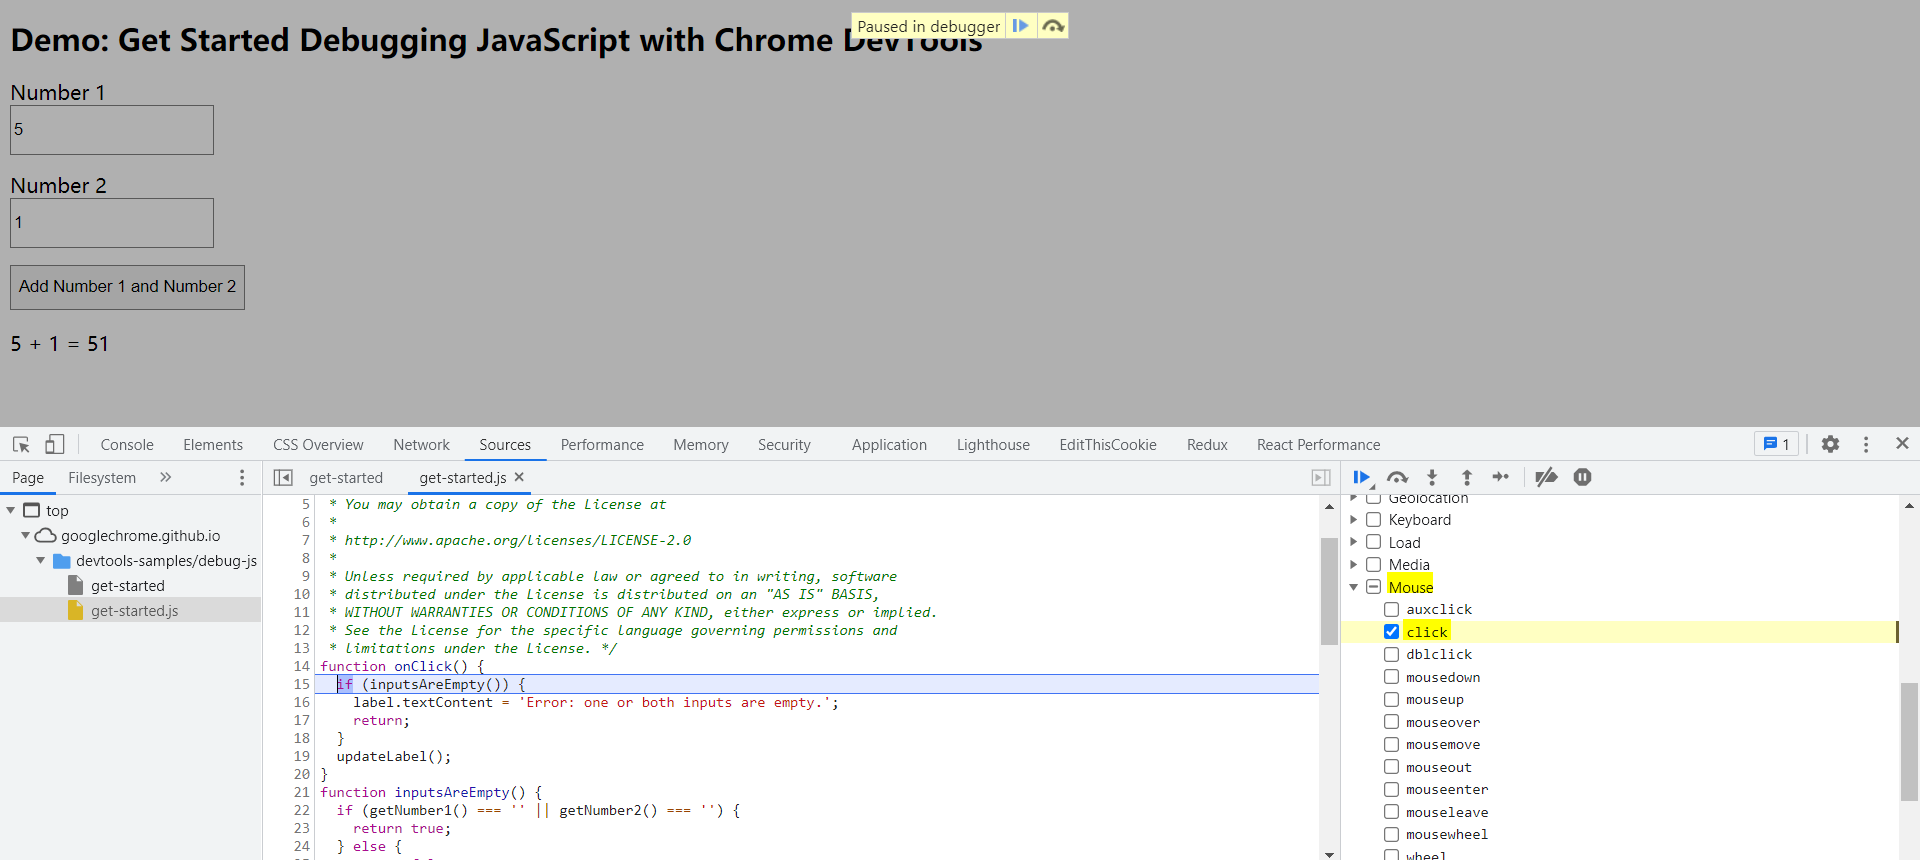Open the Lighthouse tab
The image size is (1920, 860).
tap(993, 445)
